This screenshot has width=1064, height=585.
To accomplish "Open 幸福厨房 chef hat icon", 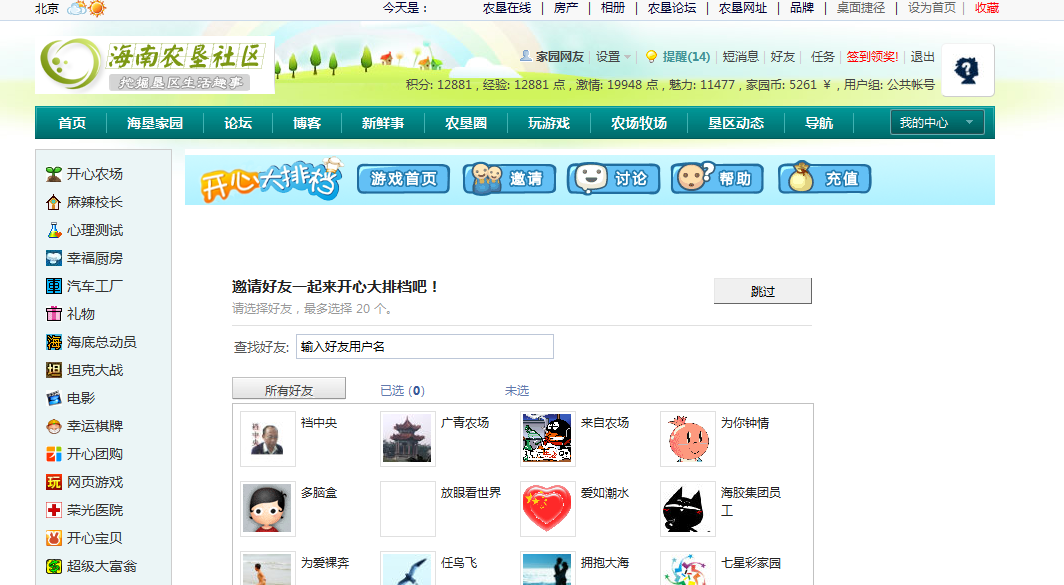I will coord(54,259).
